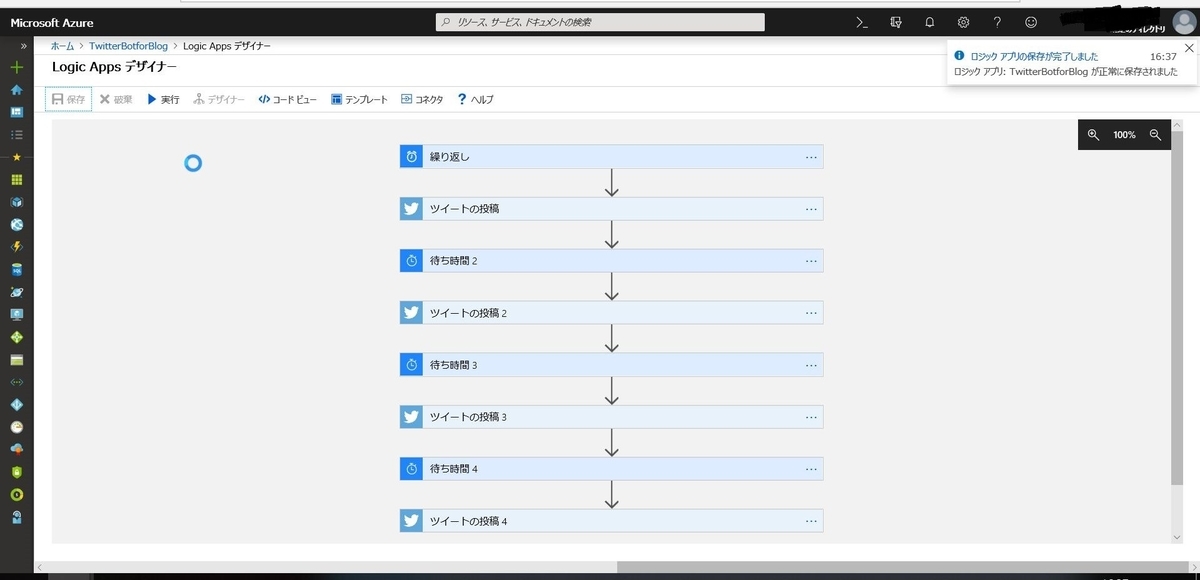The image size is (1200, 580).
Task: Expand the 繰り返し trigger step
Action: point(611,157)
